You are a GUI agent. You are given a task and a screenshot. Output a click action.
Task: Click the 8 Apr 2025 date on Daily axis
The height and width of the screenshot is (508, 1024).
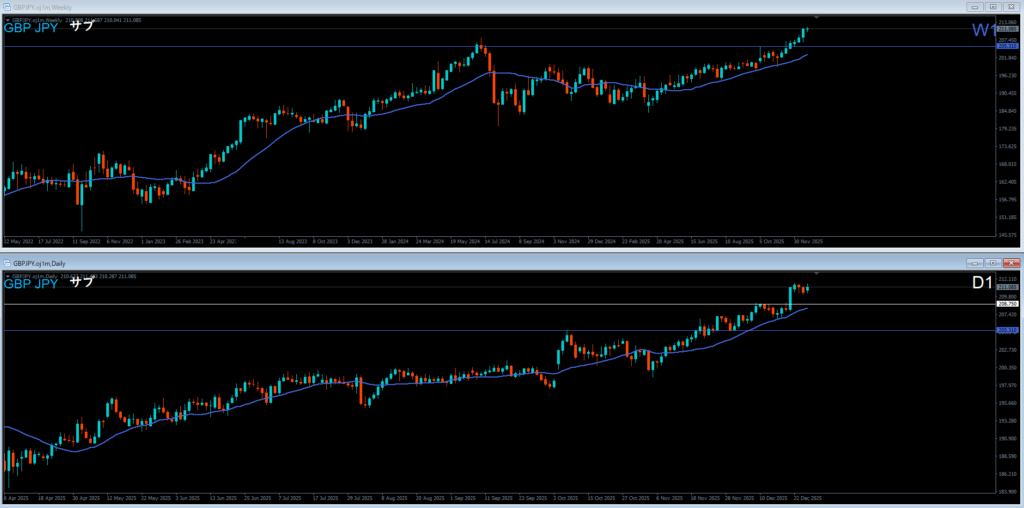pyautogui.click(x=16, y=498)
